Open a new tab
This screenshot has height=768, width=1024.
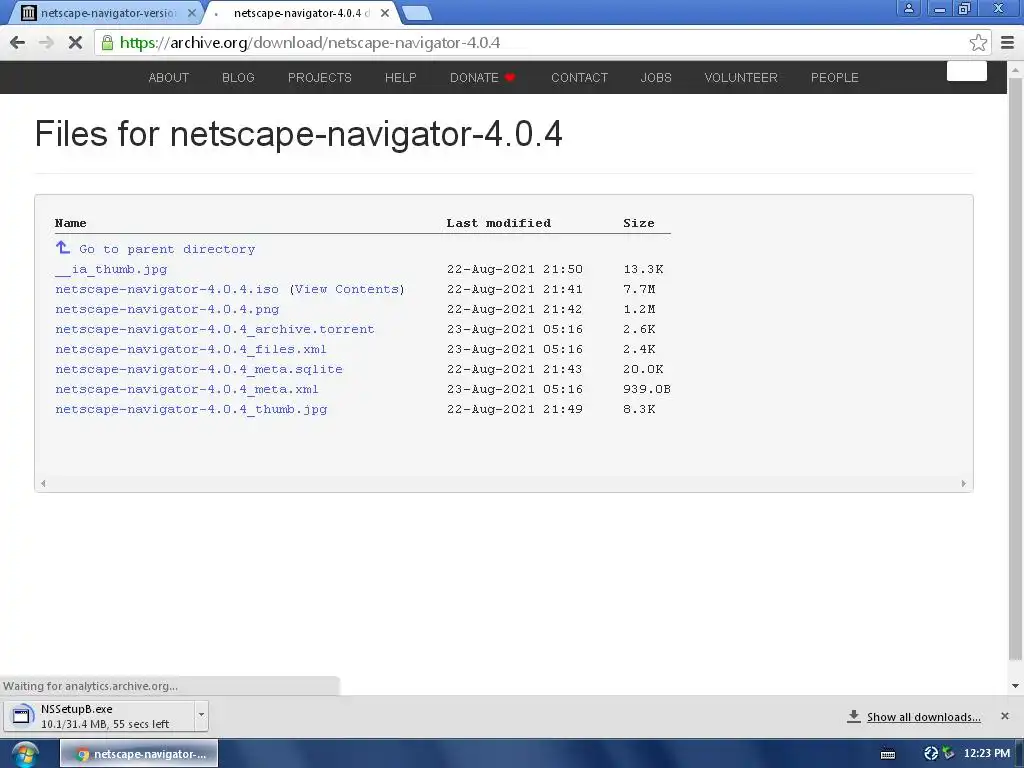[416, 13]
